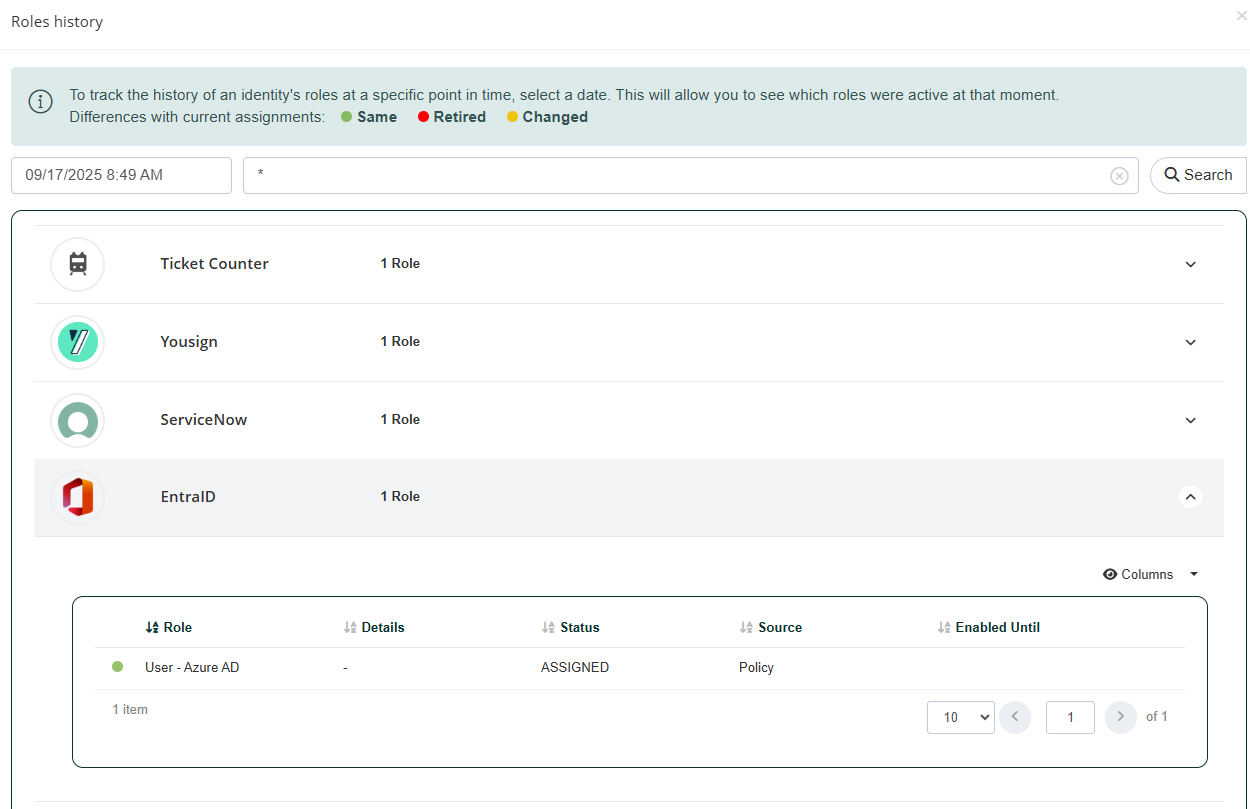Close the Roles history dialog
Screen dimensions: 1250x809
1241,15
